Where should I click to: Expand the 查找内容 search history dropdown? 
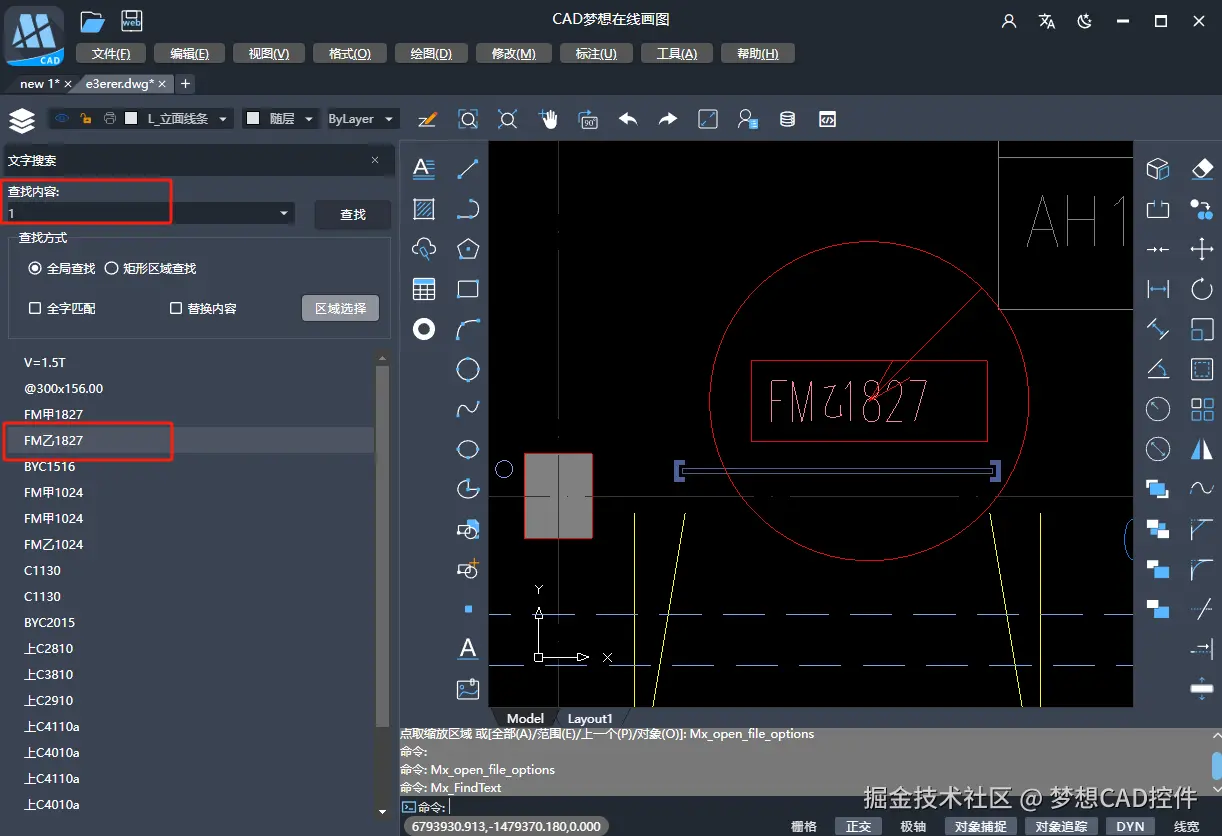point(284,213)
